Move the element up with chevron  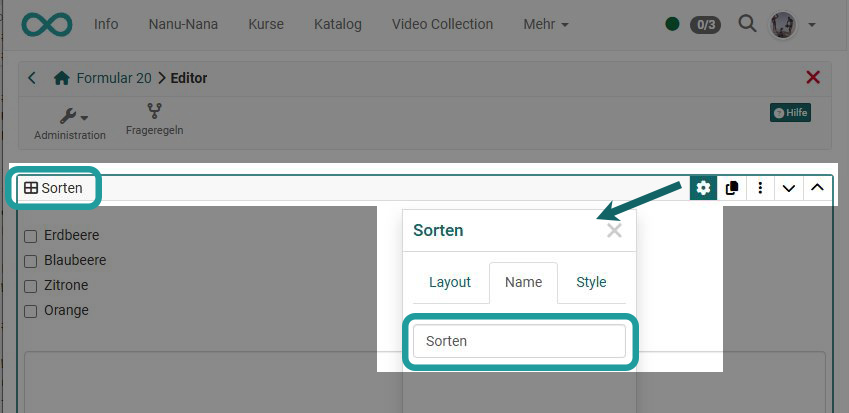click(x=817, y=188)
